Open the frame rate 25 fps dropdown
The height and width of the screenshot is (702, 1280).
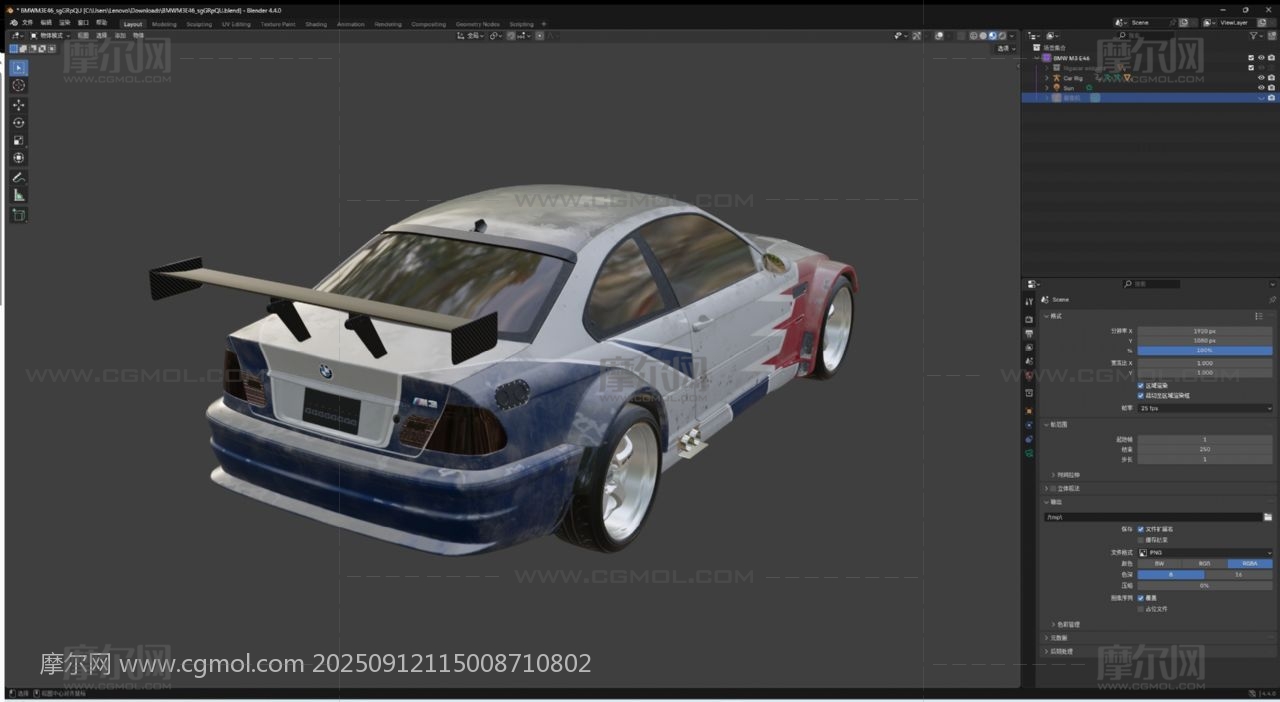tap(1205, 408)
